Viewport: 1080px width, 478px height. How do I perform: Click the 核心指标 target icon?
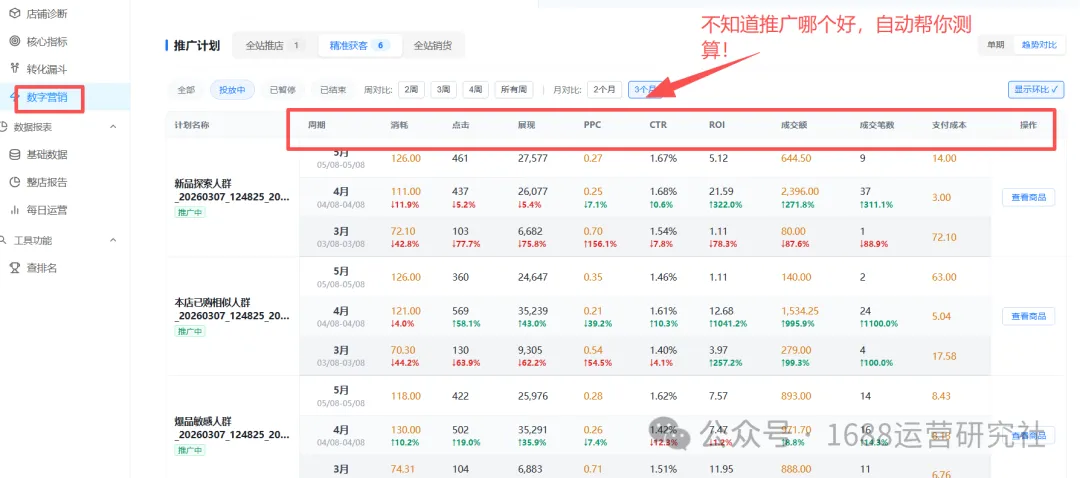14,41
